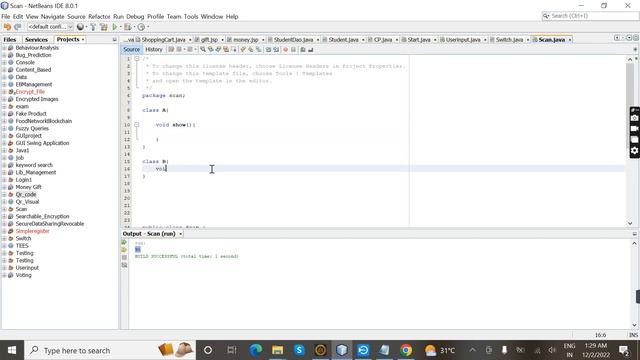Collapse the show() method fold on line 10
The height and width of the screenshot is (360, 640).
pos(137,125)
